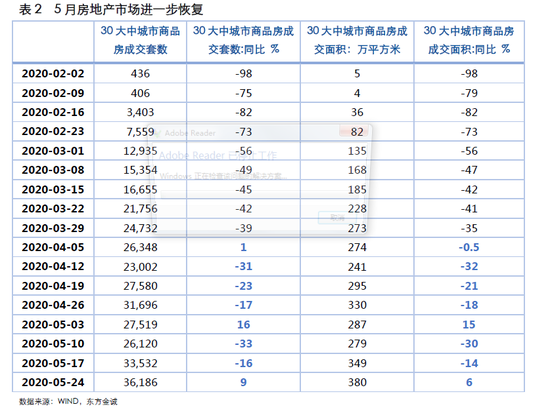Image resolution: width=550 pixels, height=415 pixels.
Task: Click the transaction count value 15,354
Action: pyautogui.click(x=140, y=170)
